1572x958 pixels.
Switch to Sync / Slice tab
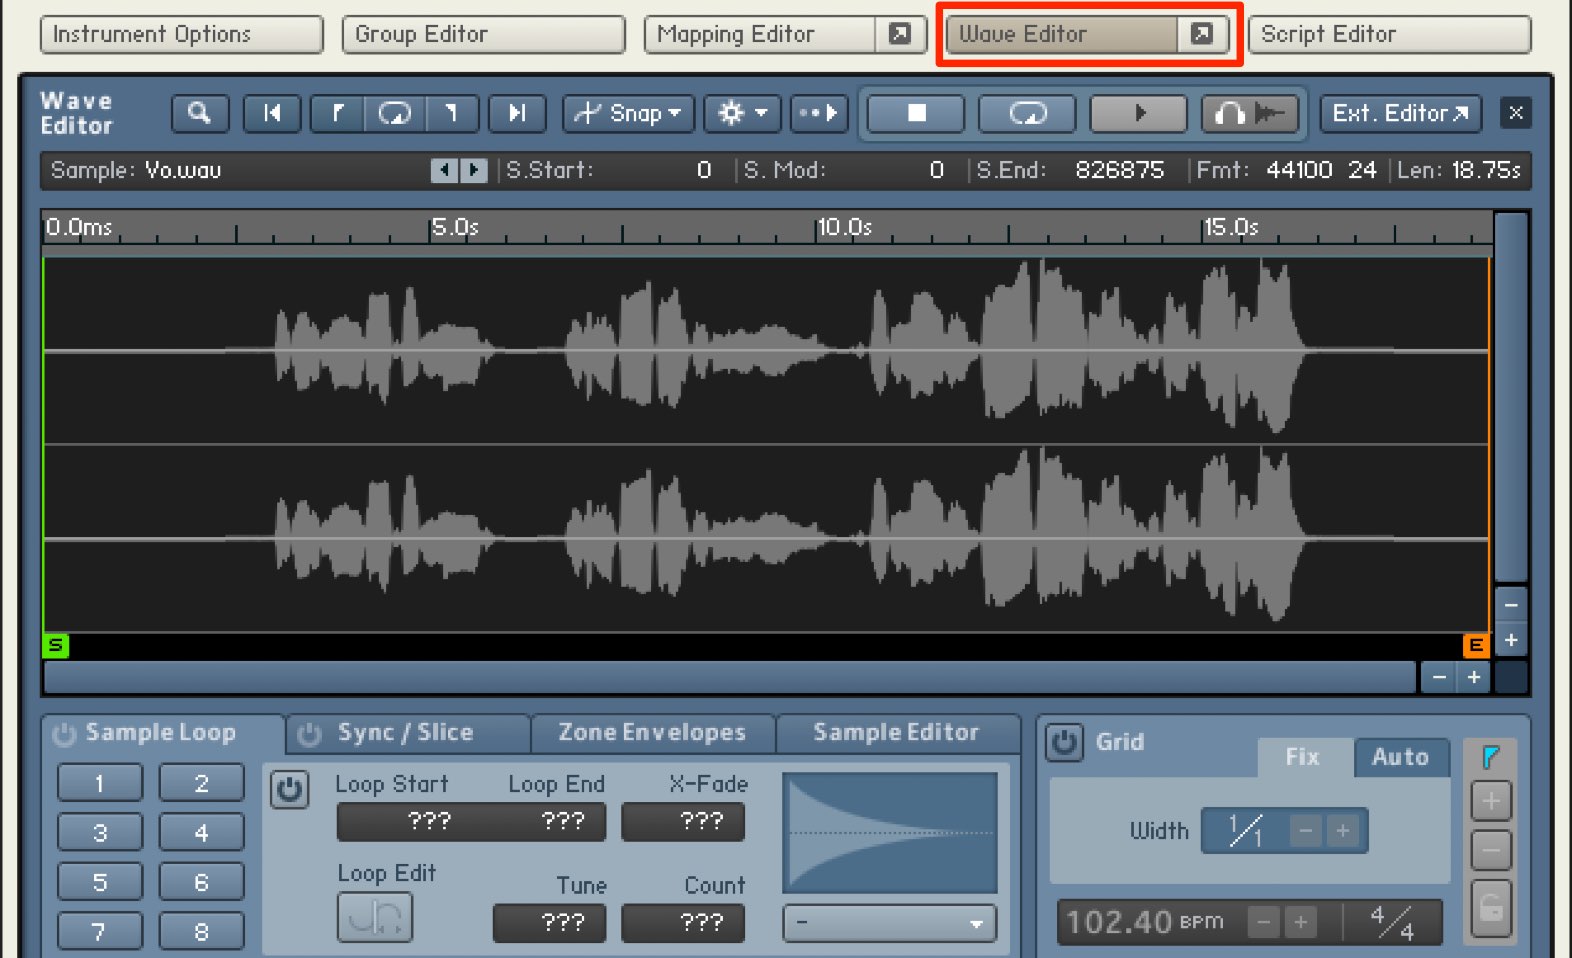click(406, 733)
